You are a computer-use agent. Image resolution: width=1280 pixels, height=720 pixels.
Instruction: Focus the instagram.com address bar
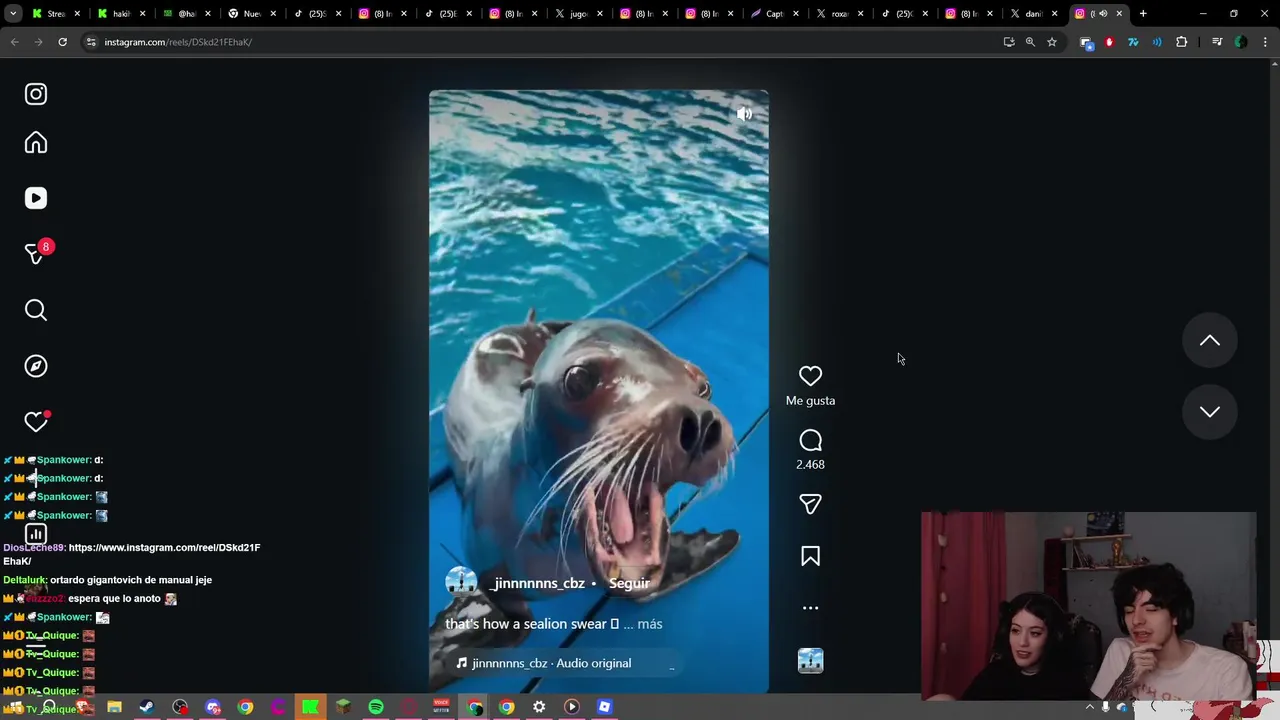click(540, 42)
